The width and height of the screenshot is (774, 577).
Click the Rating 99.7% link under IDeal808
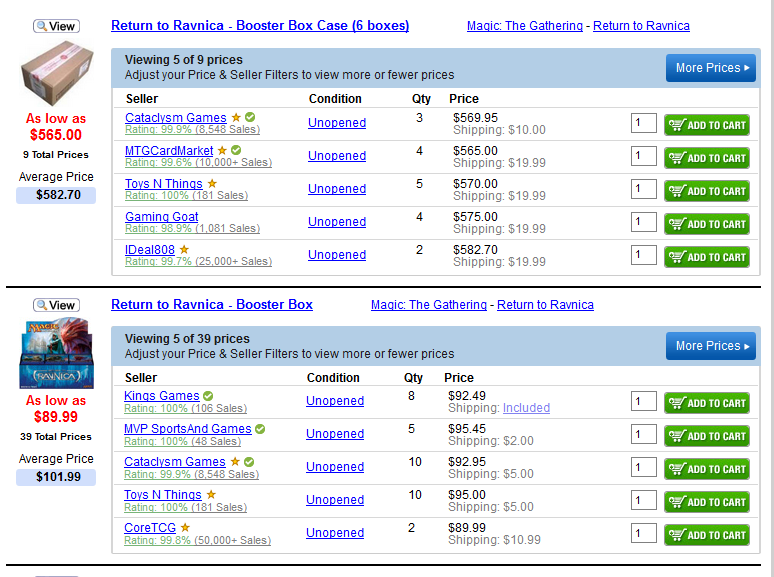click(x=198, y=262)
